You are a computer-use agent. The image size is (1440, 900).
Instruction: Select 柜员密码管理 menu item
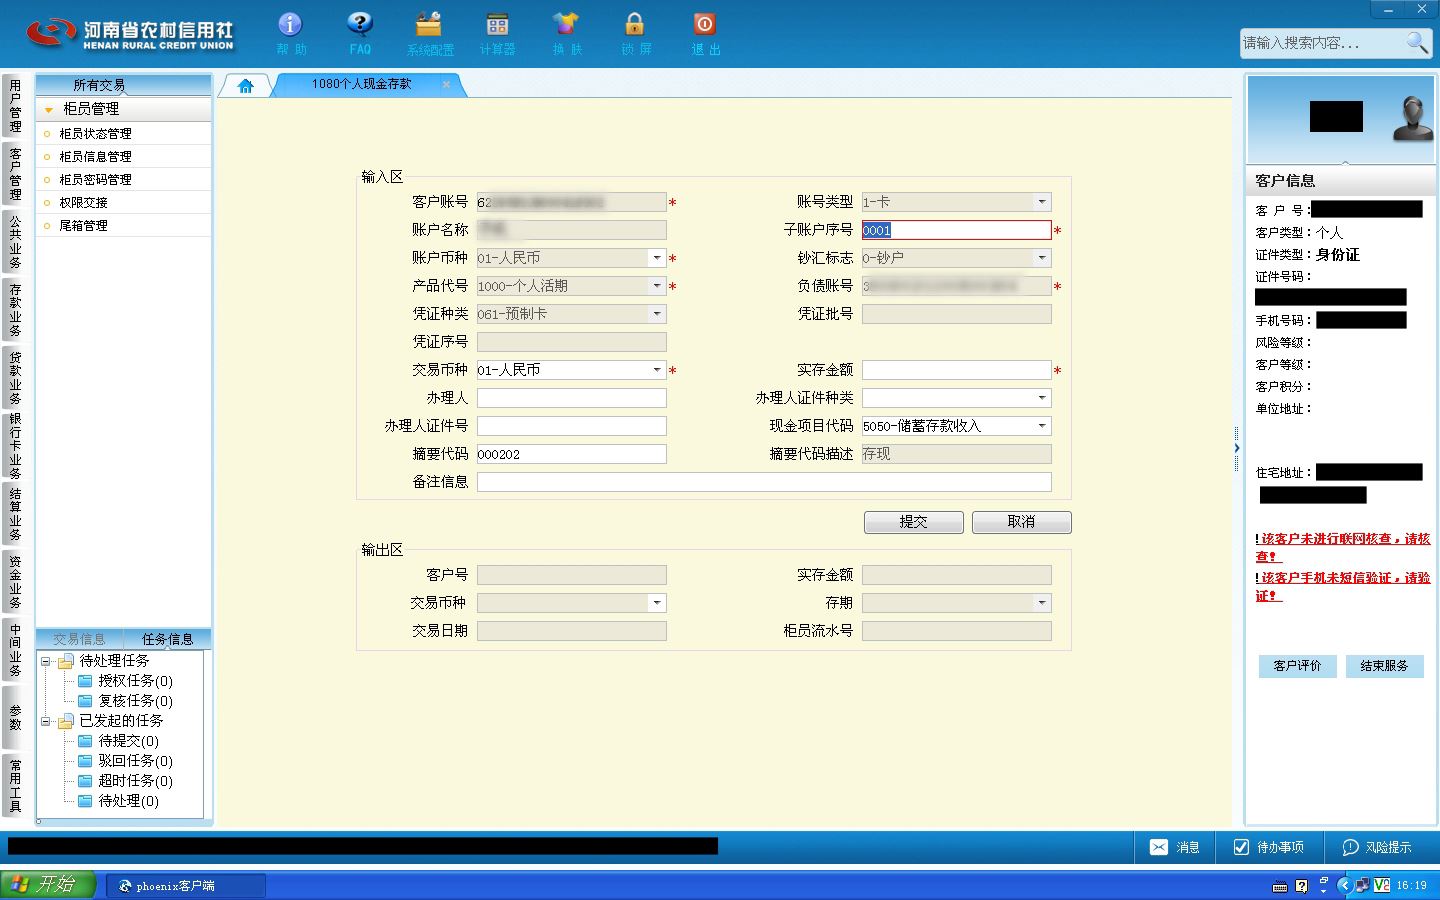95,180
